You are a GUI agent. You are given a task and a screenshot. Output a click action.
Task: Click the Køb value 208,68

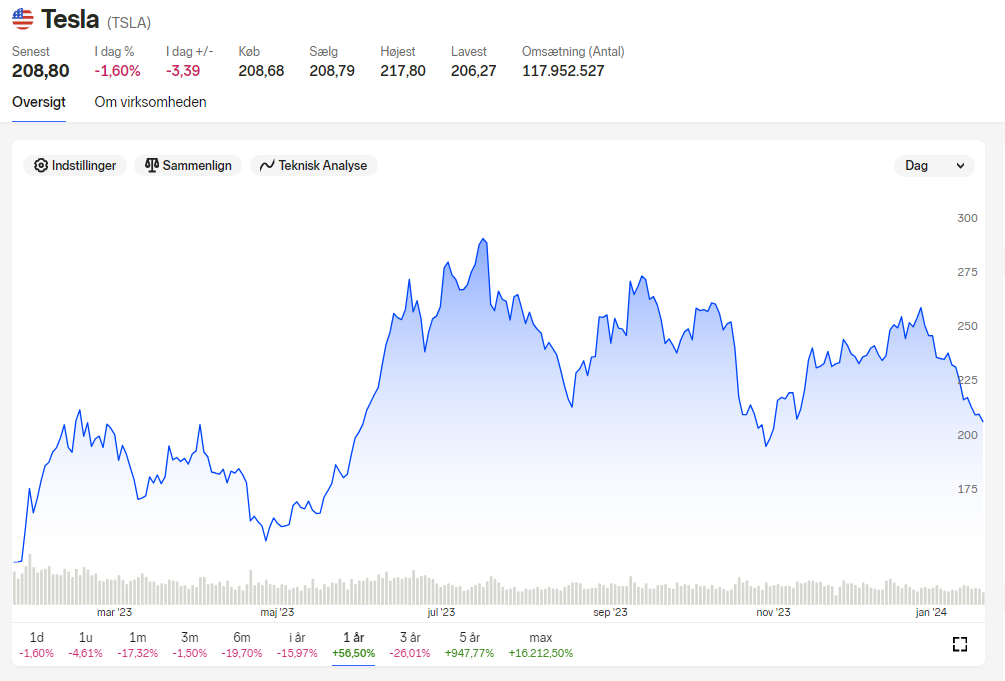[x=262, y=71]
